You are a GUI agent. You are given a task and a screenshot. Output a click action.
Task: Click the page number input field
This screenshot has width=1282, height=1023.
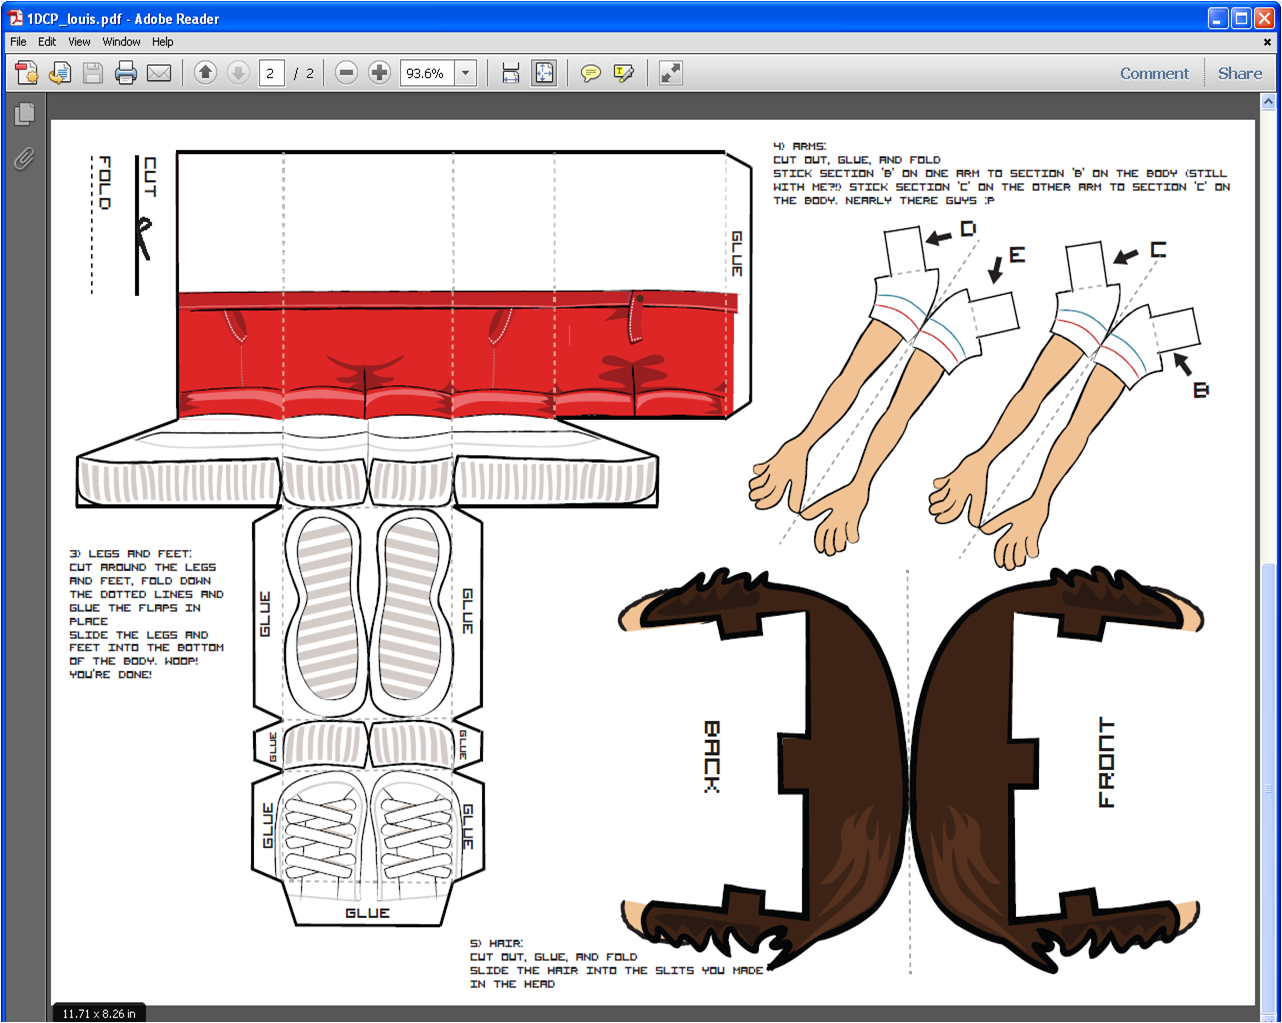[271, 73]
